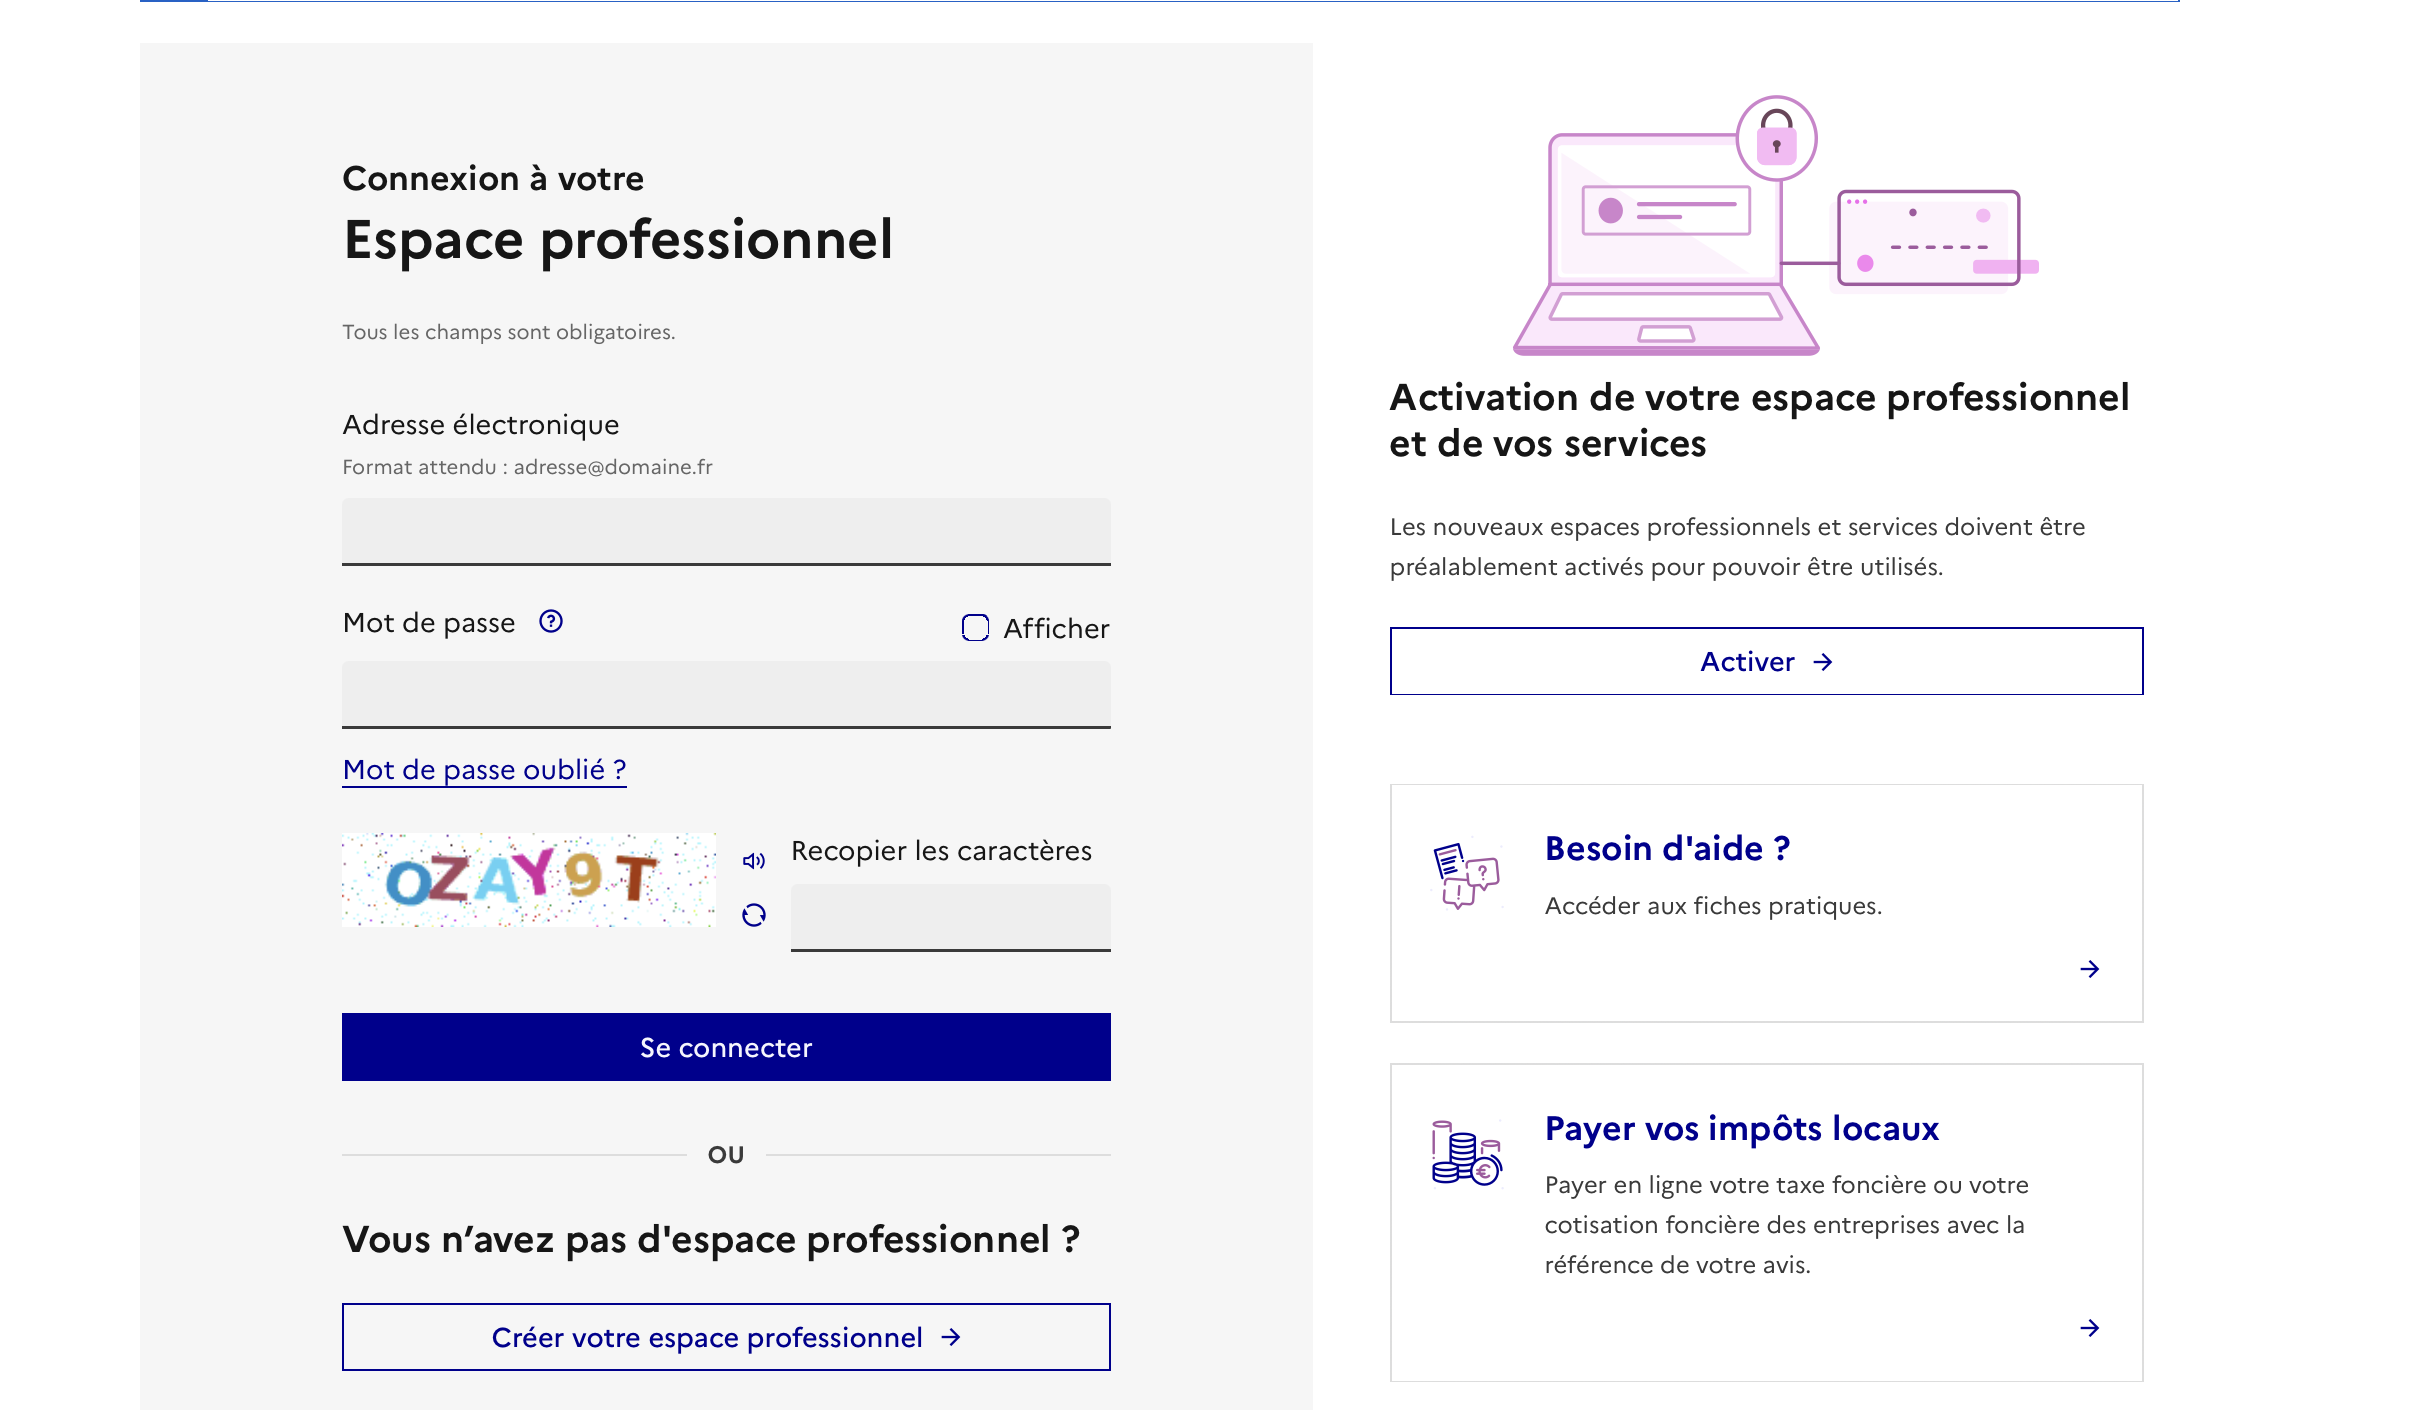
Task: Click the arrow in the Payer vos impôts locaux card
Action: (x=2089, y=1328)
